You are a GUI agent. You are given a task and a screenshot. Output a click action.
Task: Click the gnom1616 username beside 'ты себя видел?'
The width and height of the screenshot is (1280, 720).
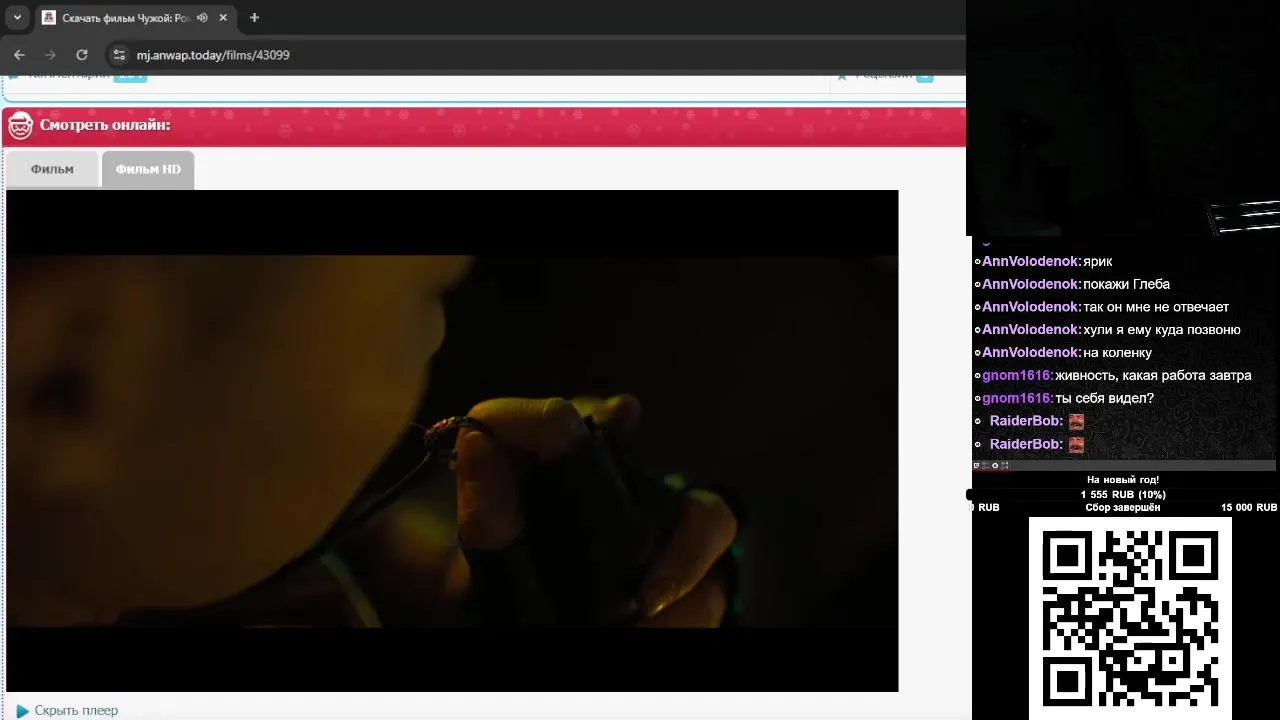[x=1016, y=398]
